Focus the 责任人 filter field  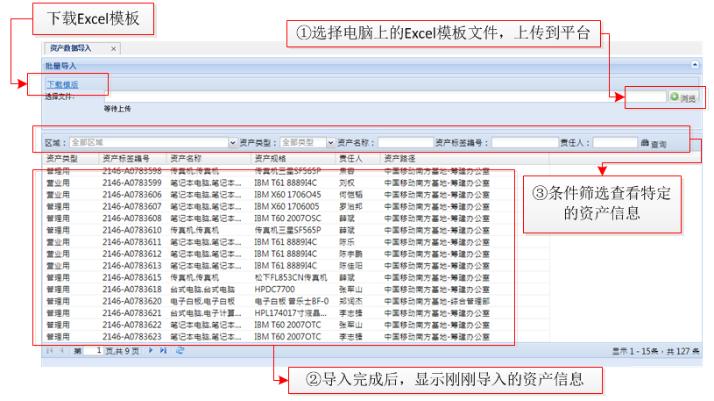[615, 143]
